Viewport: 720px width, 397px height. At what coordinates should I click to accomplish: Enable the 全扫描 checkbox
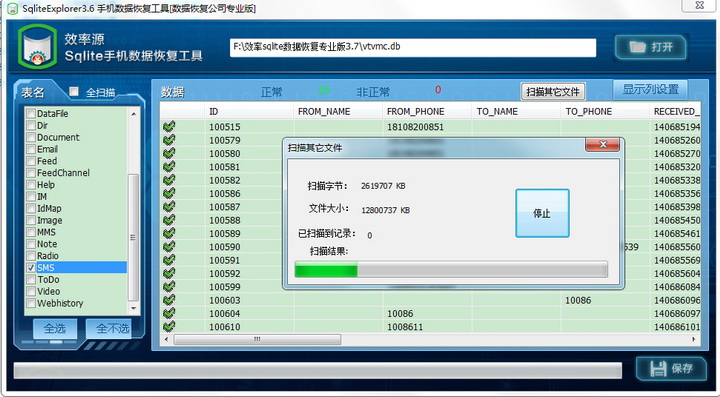(x=73, y=91)
